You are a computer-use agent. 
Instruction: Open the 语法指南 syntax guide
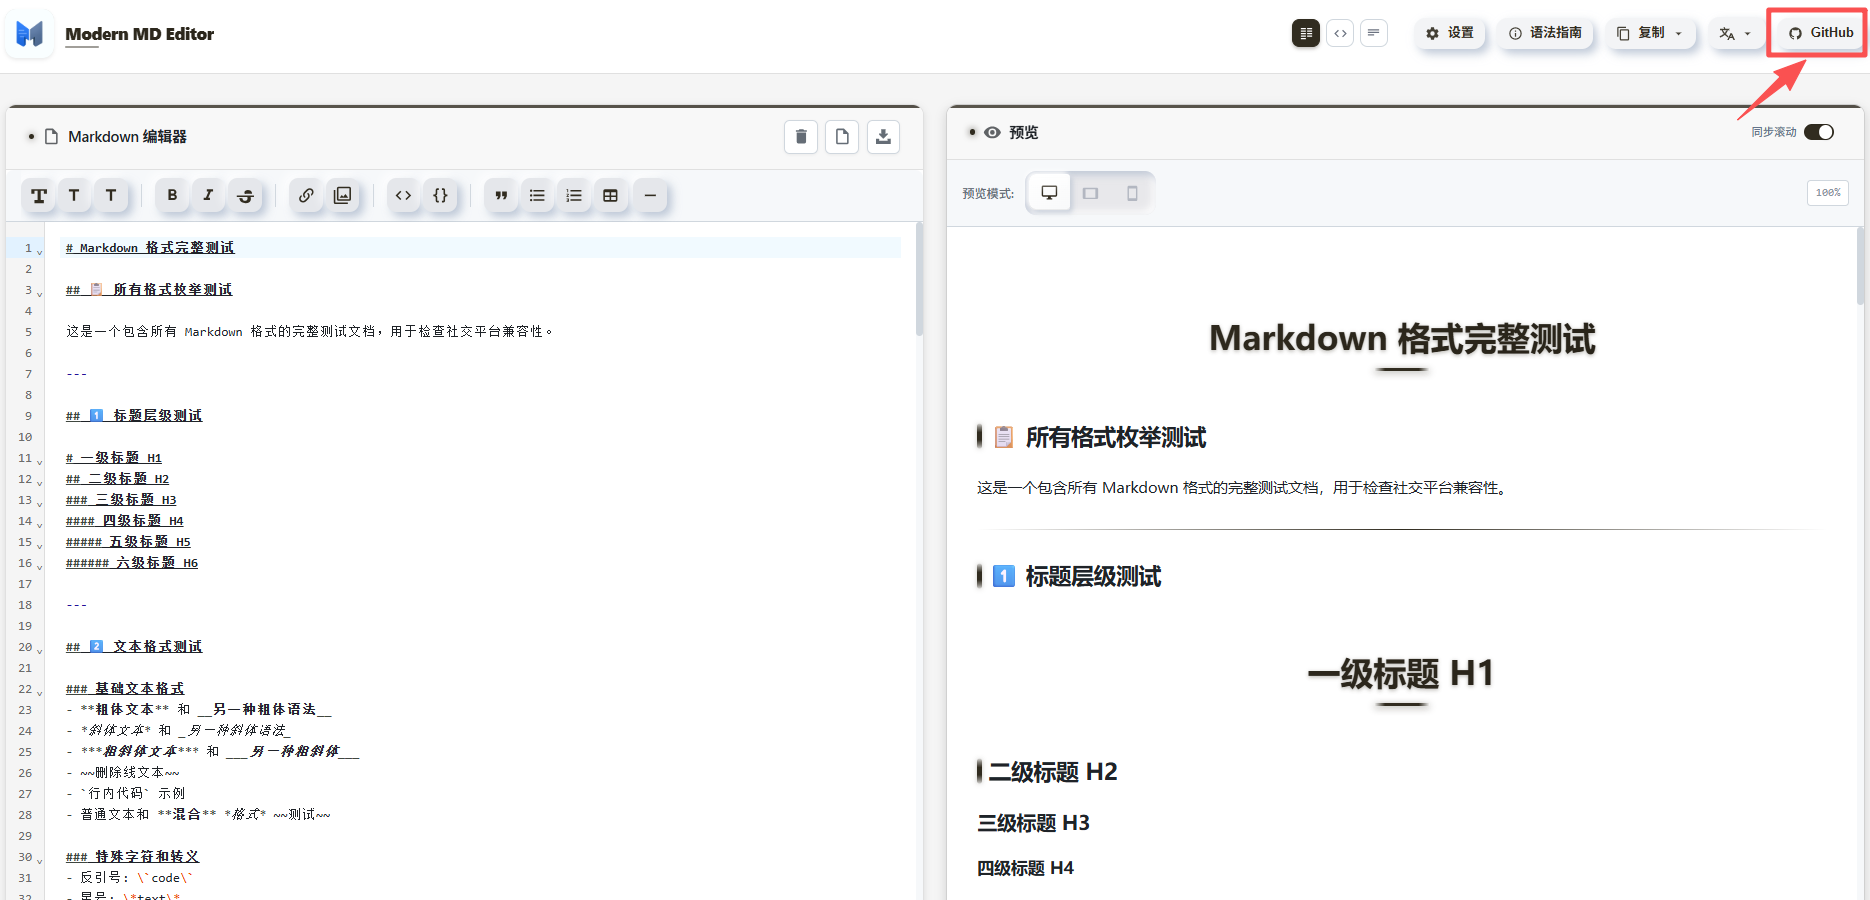click(1545, 33)
